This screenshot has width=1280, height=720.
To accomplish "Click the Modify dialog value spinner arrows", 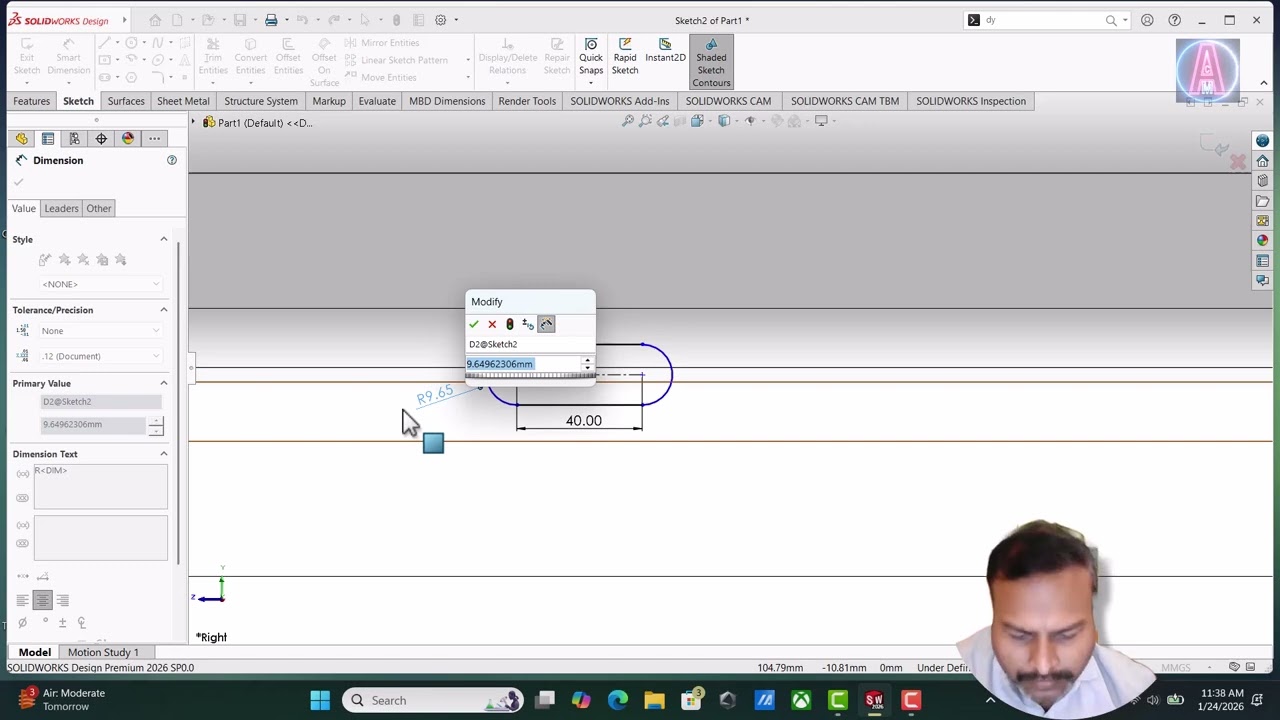I will point(588,364).
